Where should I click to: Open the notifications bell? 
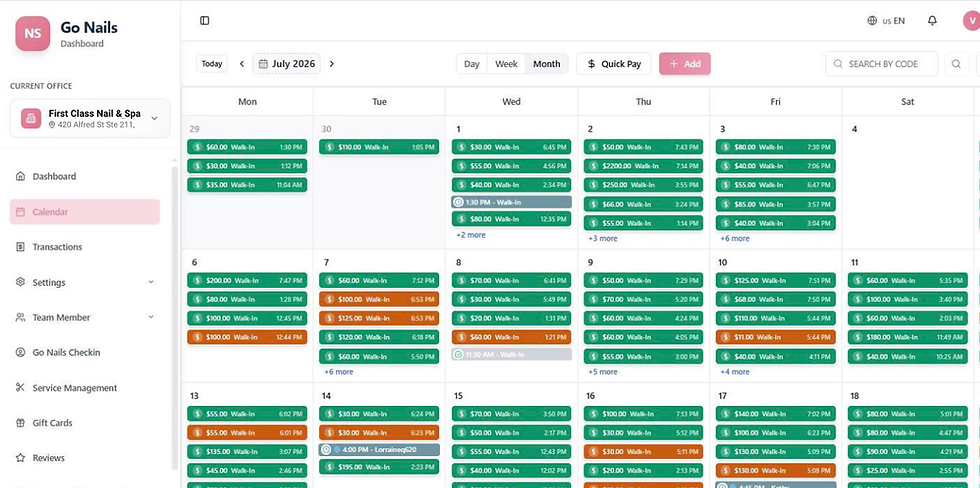pyautogui.click(x=932, y=21)
